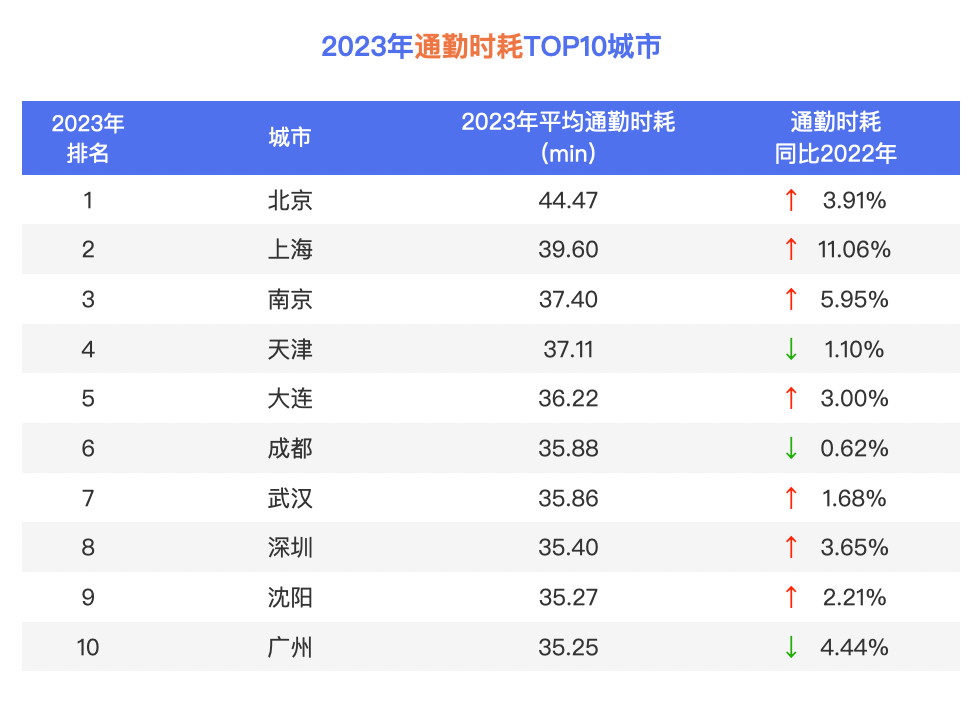The image size is (980, 702).
Task: Click the percentage 11.06%
Action: tap(854, 249)
